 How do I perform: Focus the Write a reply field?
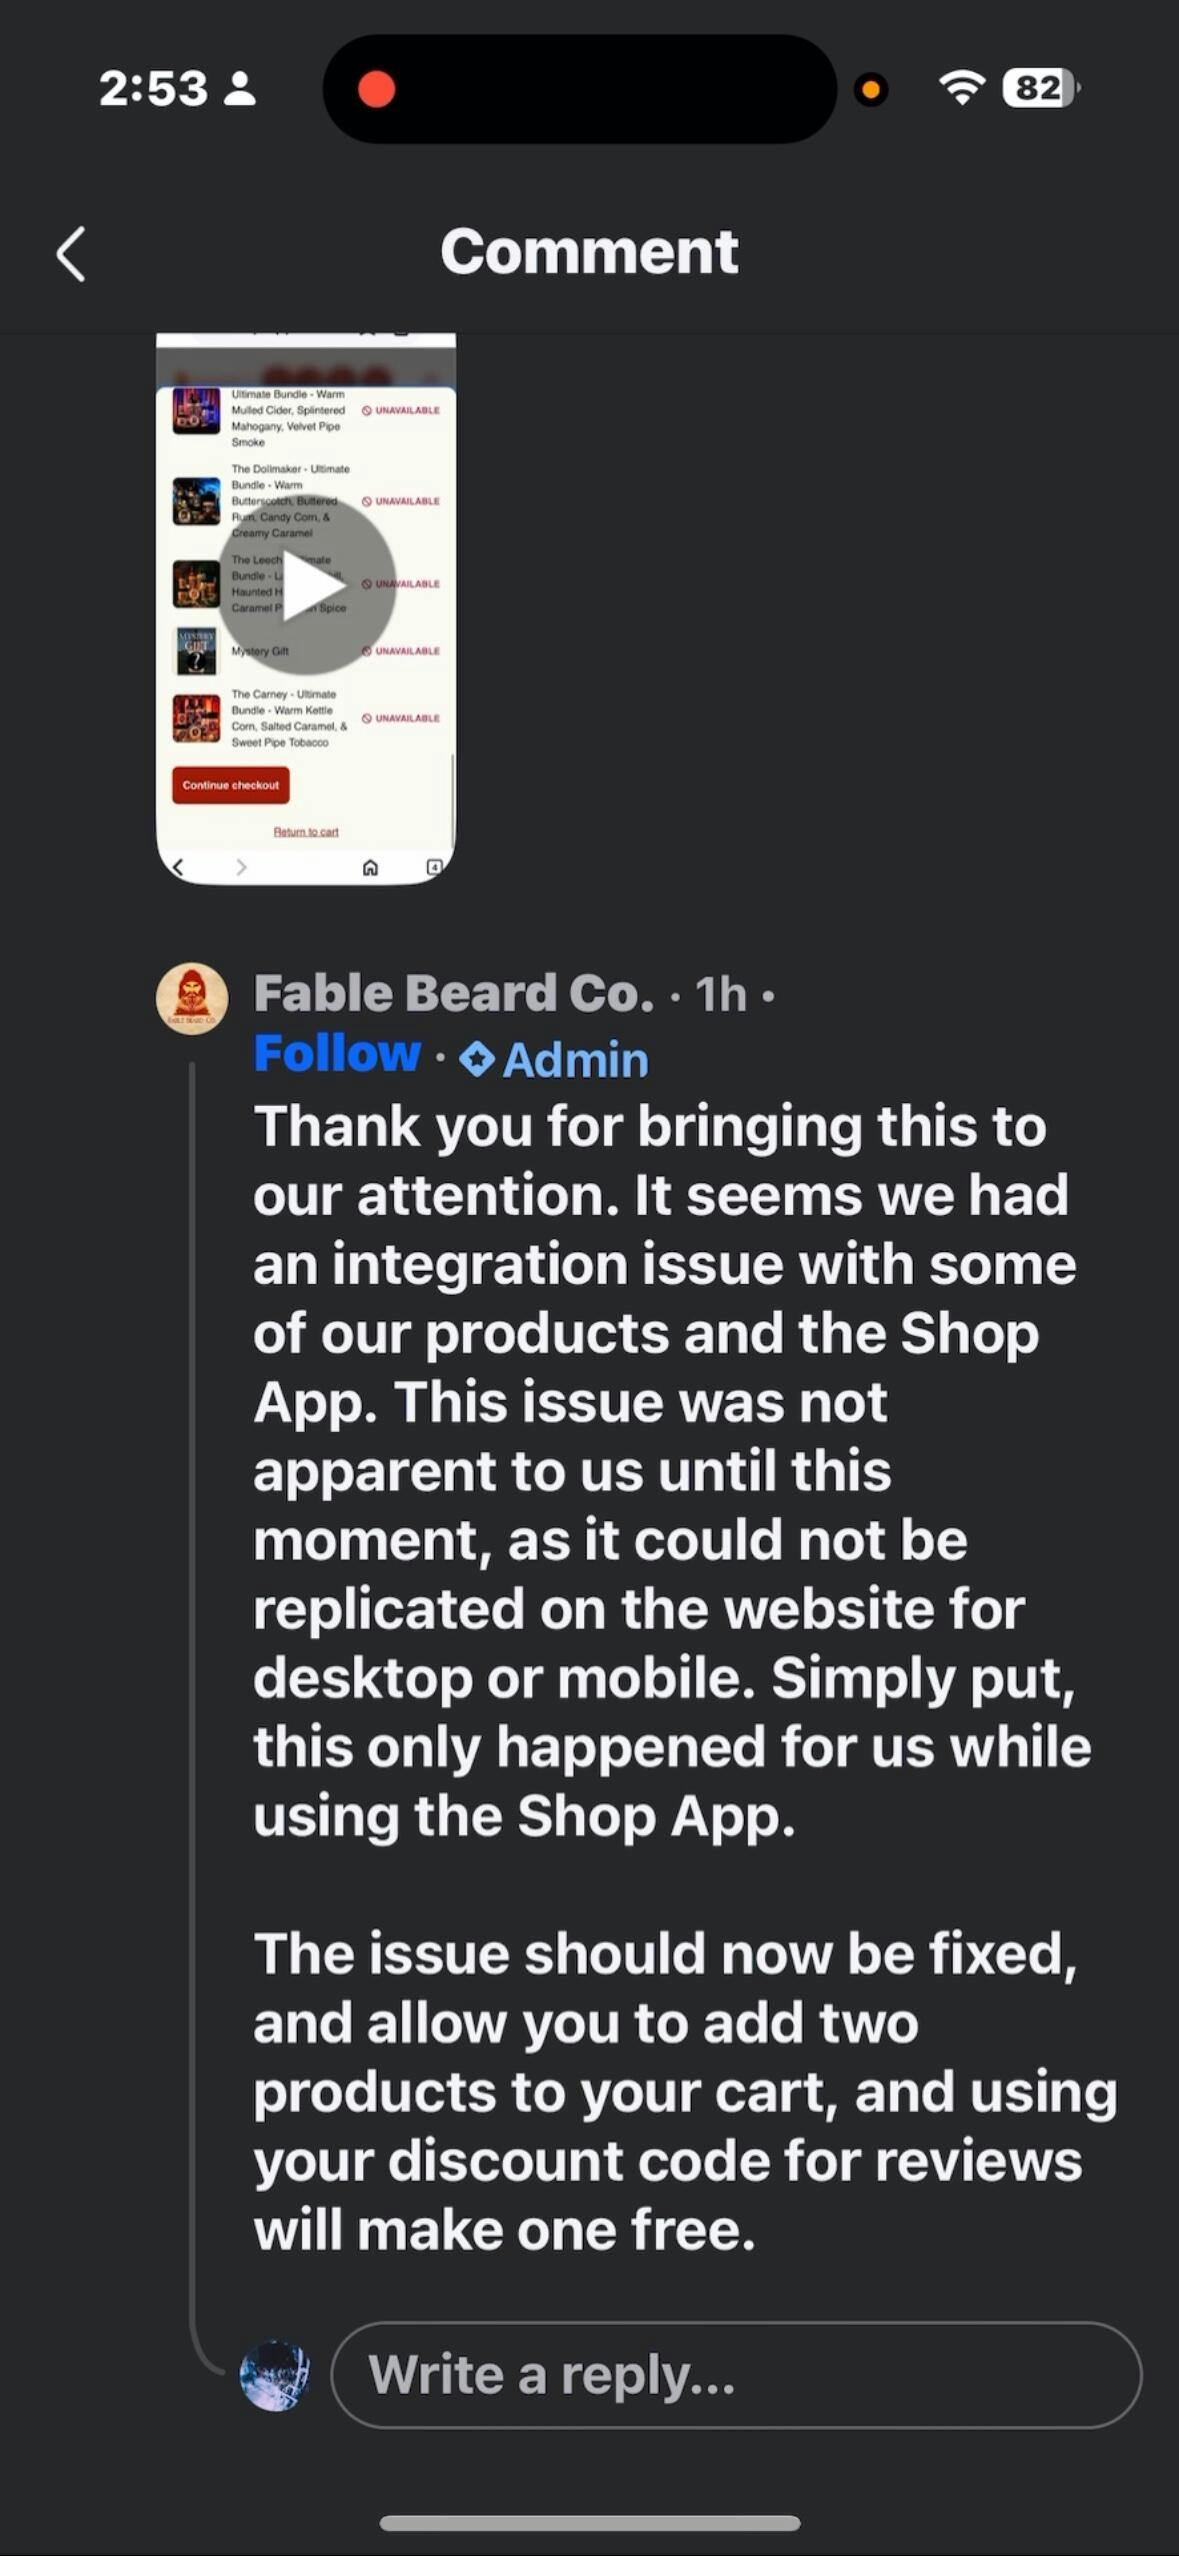[x=736, y=2374]
